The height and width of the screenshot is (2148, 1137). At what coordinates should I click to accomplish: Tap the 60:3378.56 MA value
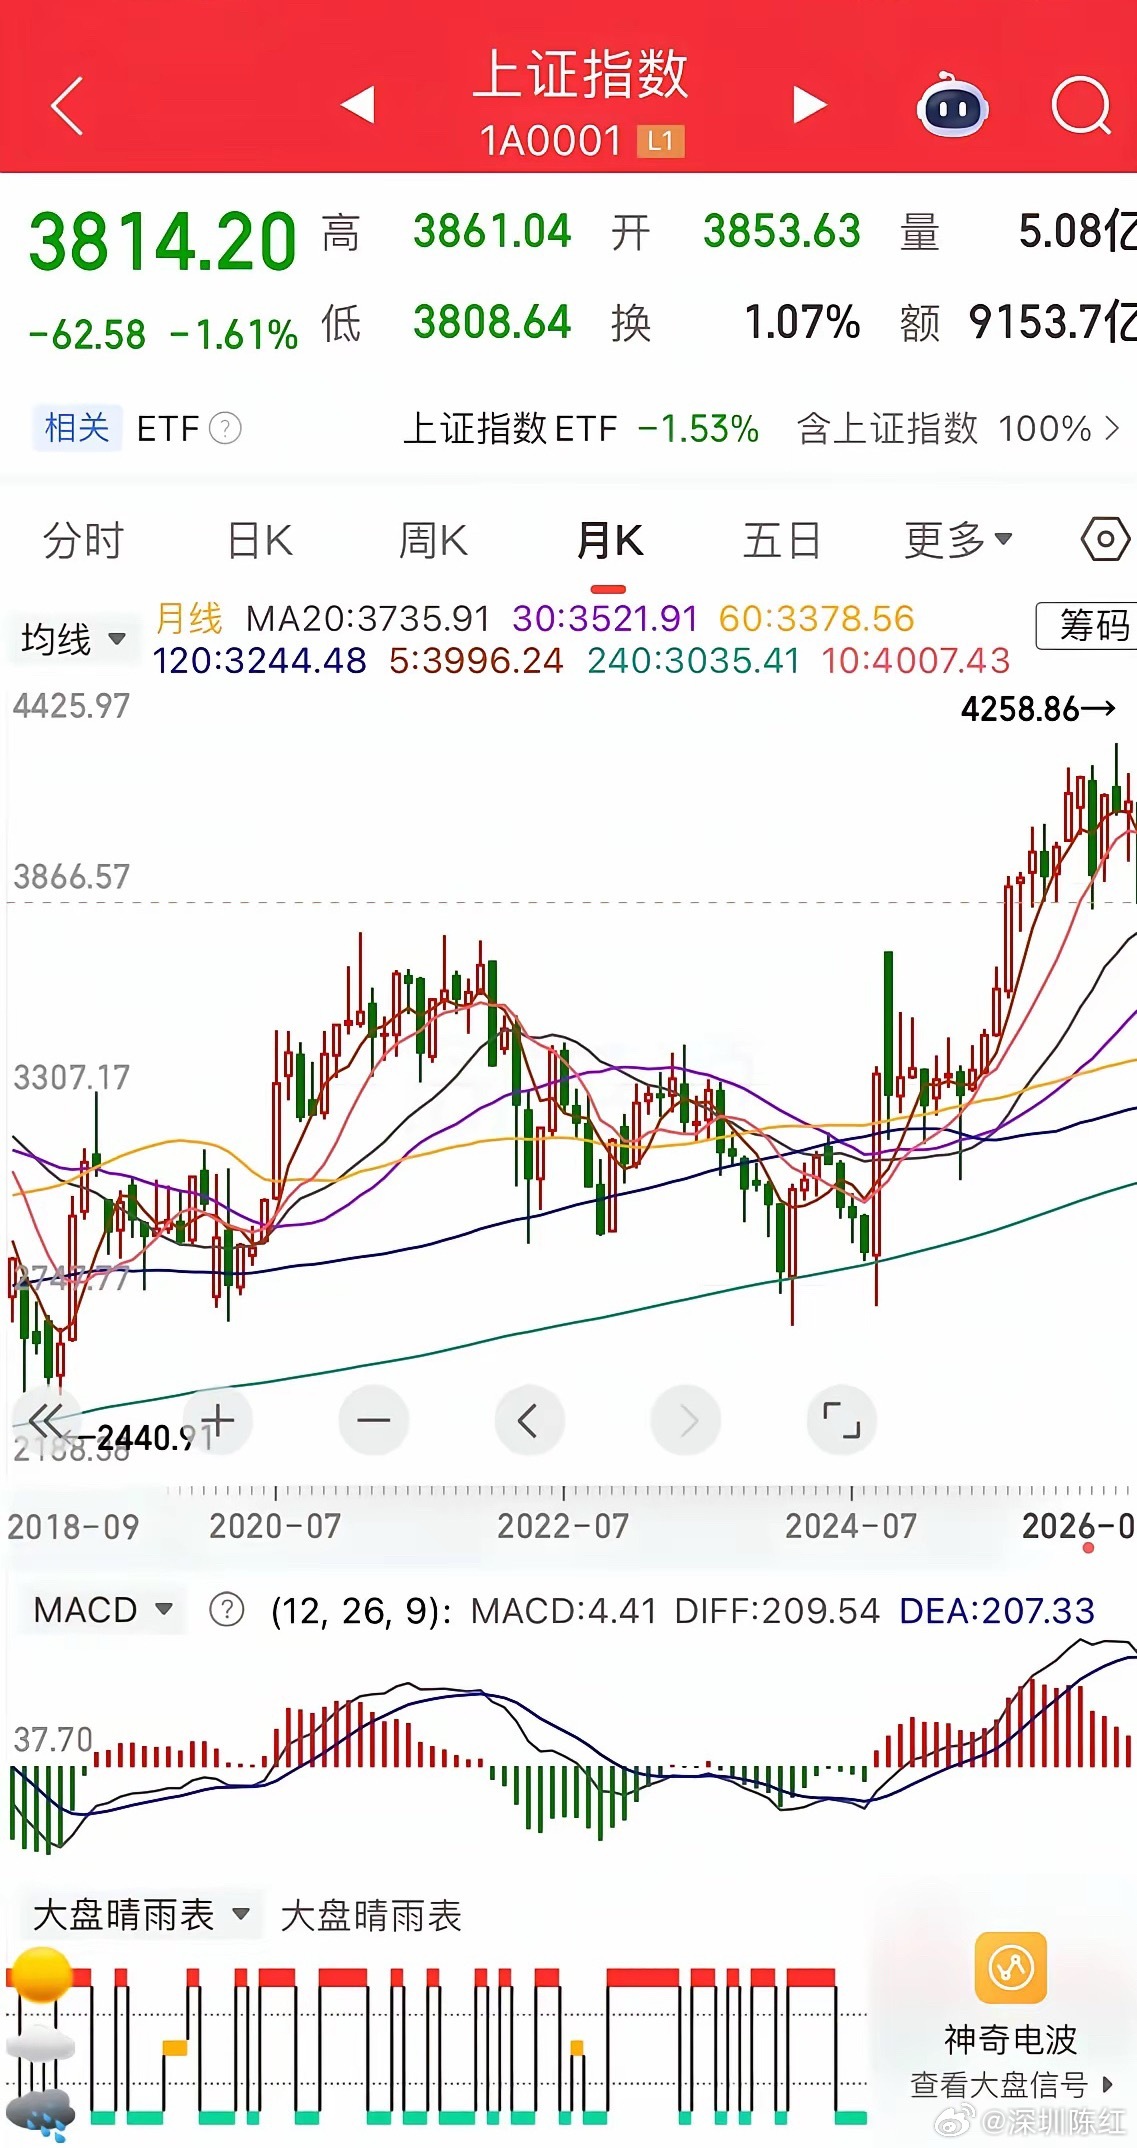(817, 619)
